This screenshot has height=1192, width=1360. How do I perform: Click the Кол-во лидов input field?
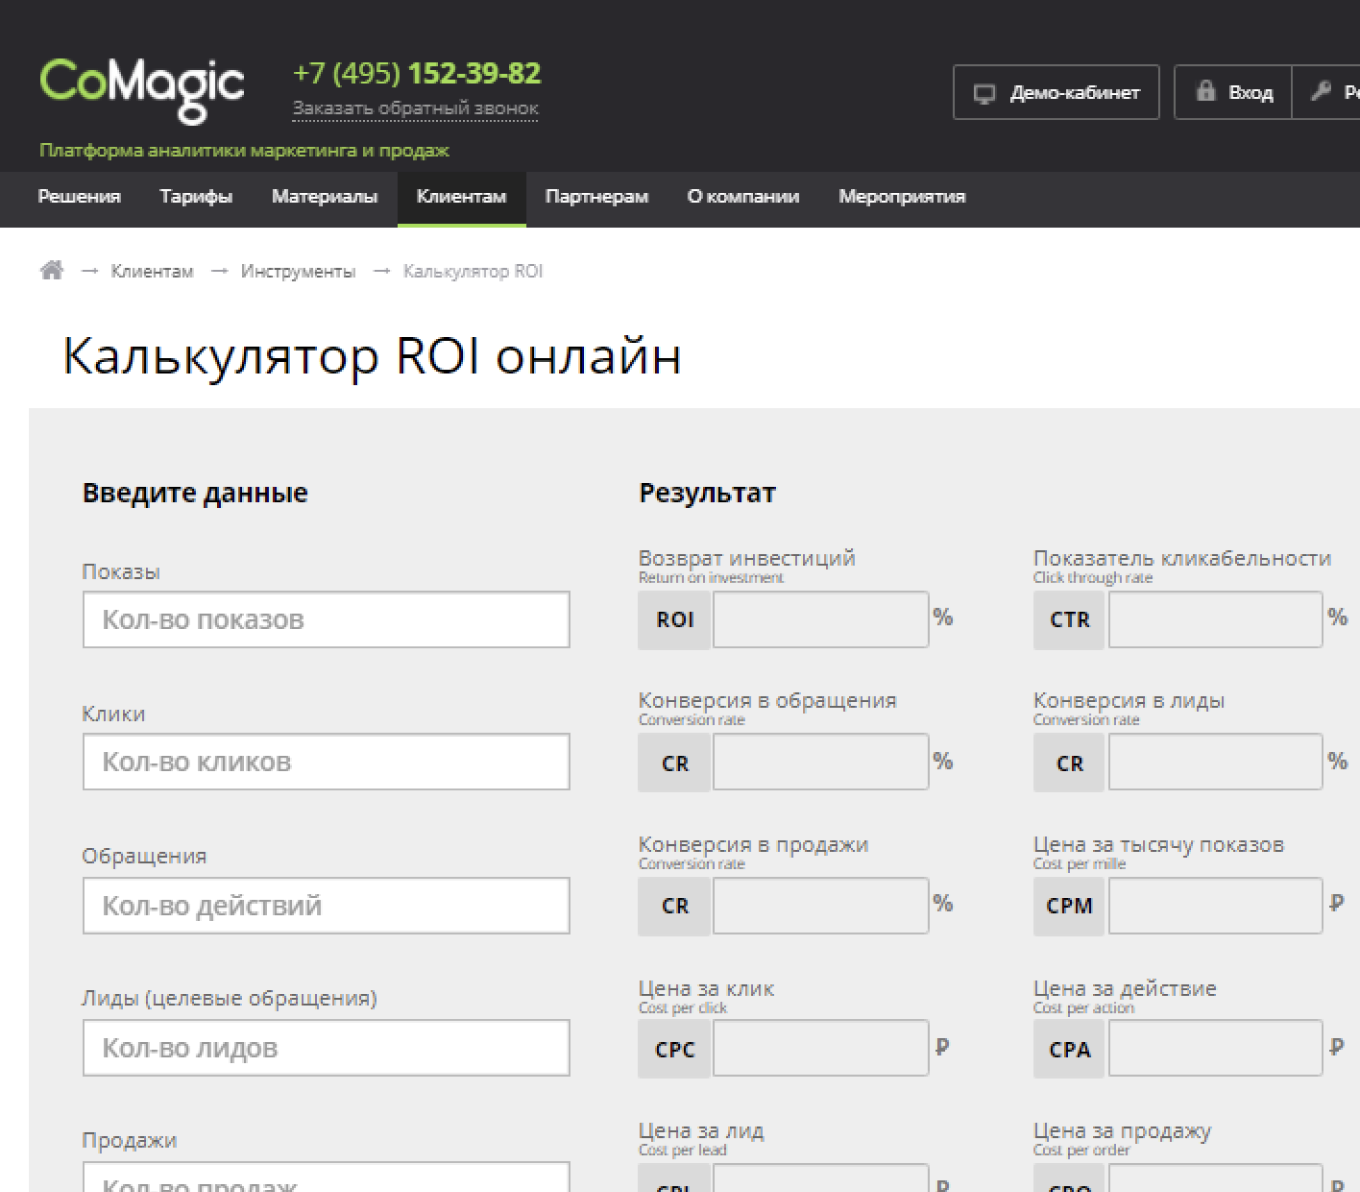click(325, 1047)
